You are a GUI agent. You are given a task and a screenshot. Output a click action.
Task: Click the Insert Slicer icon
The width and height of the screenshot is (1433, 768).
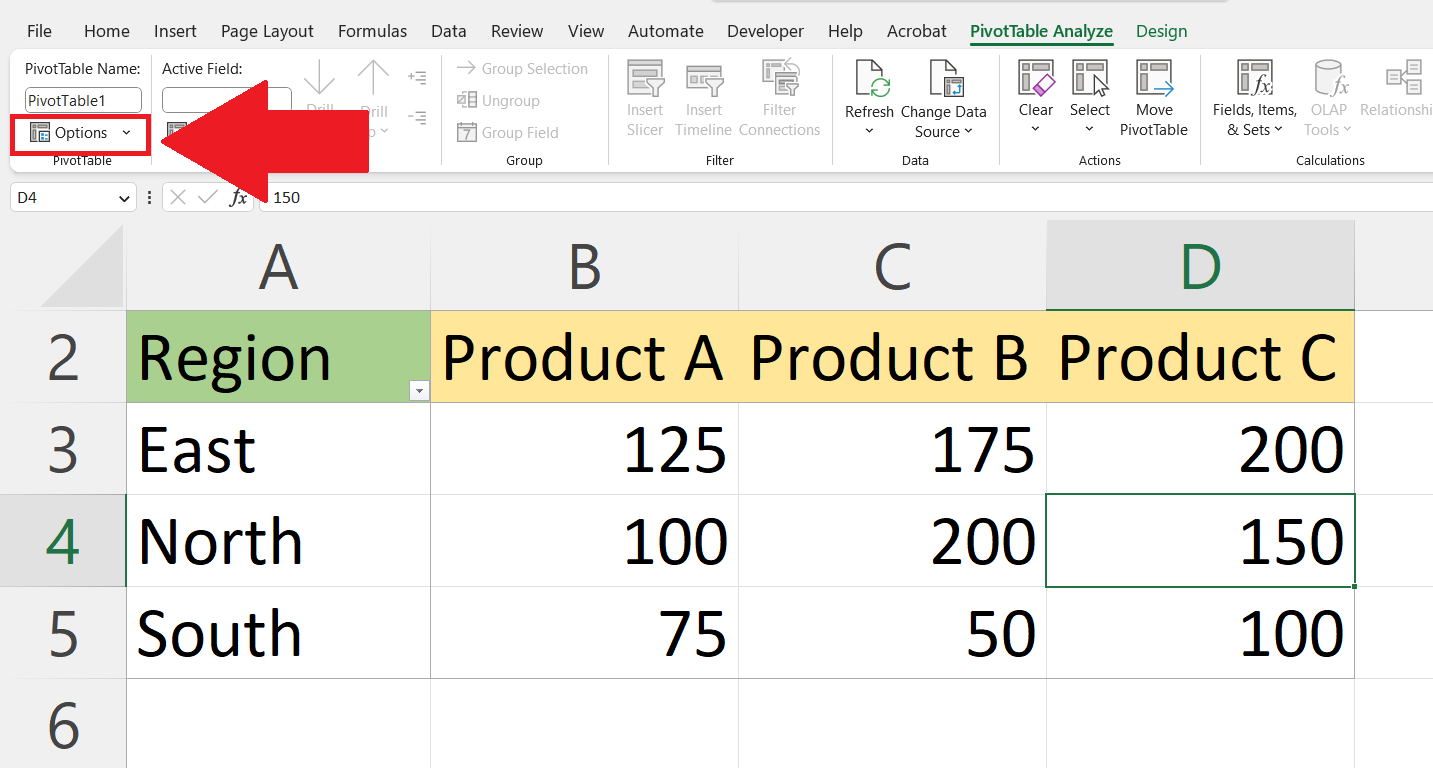(x=645, y=80)
